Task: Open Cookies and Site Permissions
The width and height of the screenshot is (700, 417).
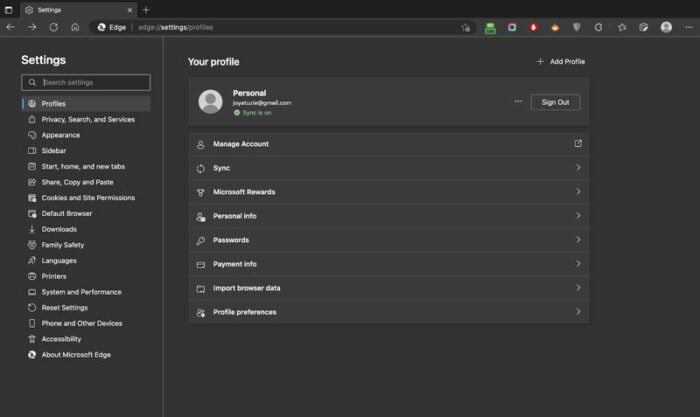Action: 86,198
